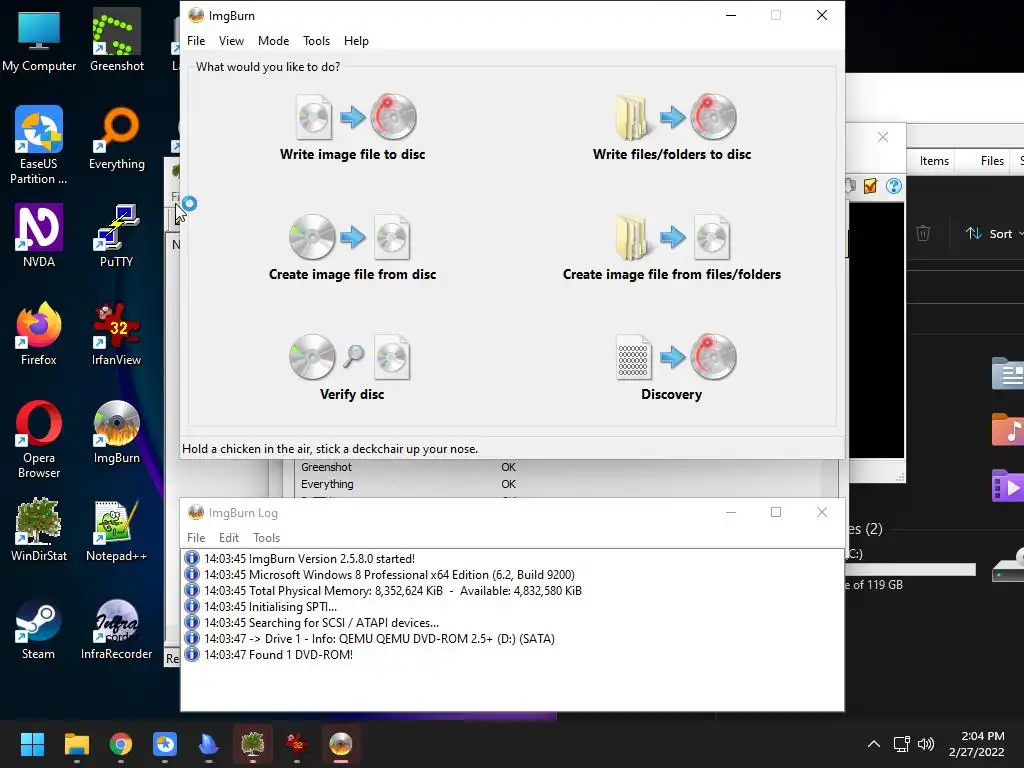Open Edit menu in ImgBurn Log window
Screen dimensions: 1024x768
[229, 537]
